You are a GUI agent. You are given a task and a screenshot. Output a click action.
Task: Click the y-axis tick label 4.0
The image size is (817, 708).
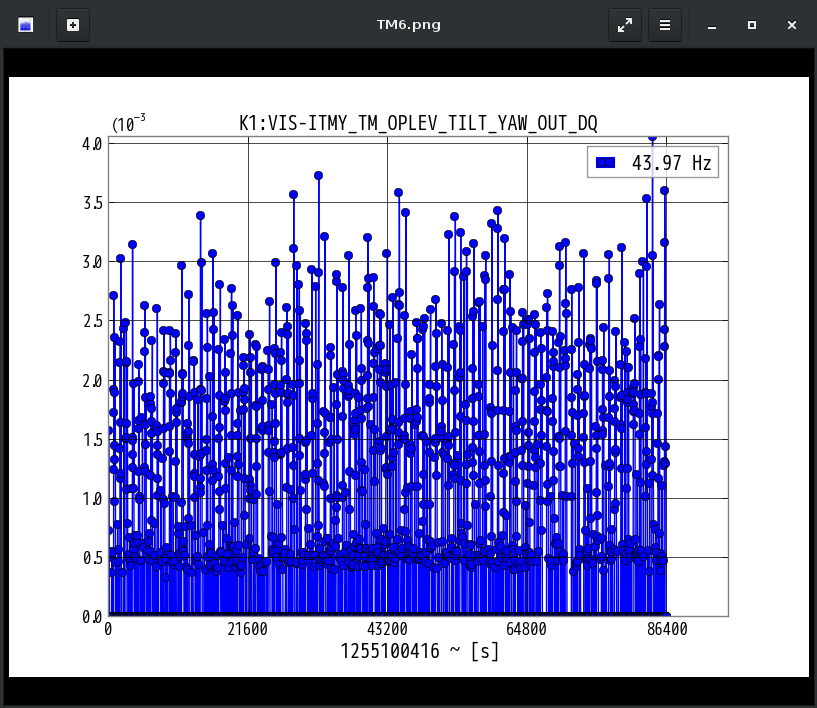click(x=92, y=144)
